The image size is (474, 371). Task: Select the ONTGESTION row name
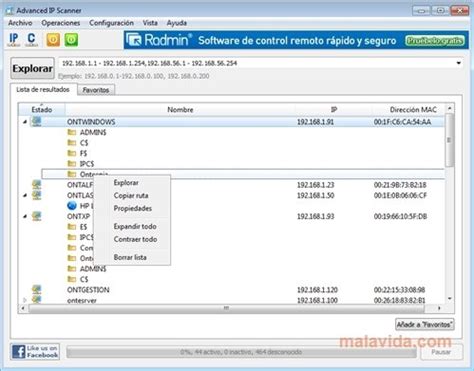coord(88,290)
